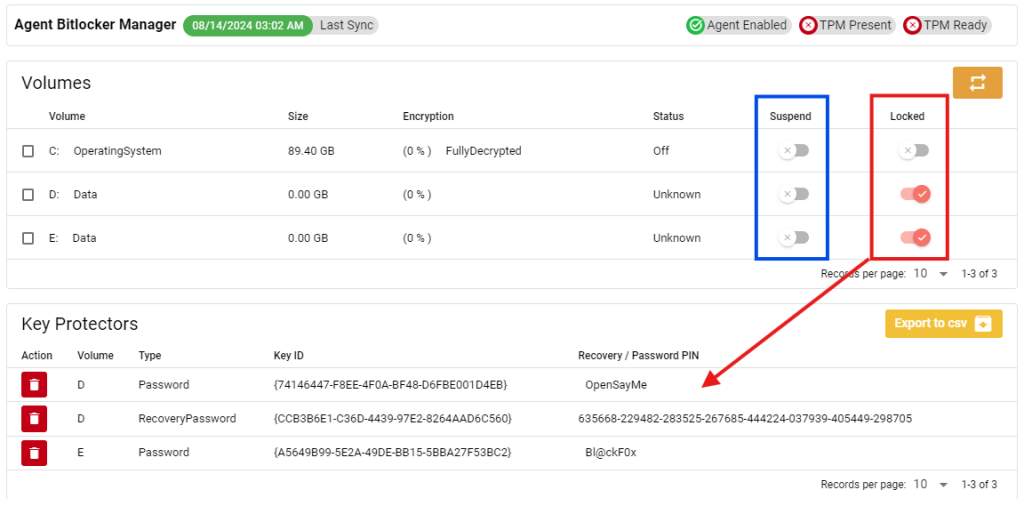Viewport: 1024px width, 506px height.
Task: Click the orange refresh volumes icon button
Action: (977, 83)
